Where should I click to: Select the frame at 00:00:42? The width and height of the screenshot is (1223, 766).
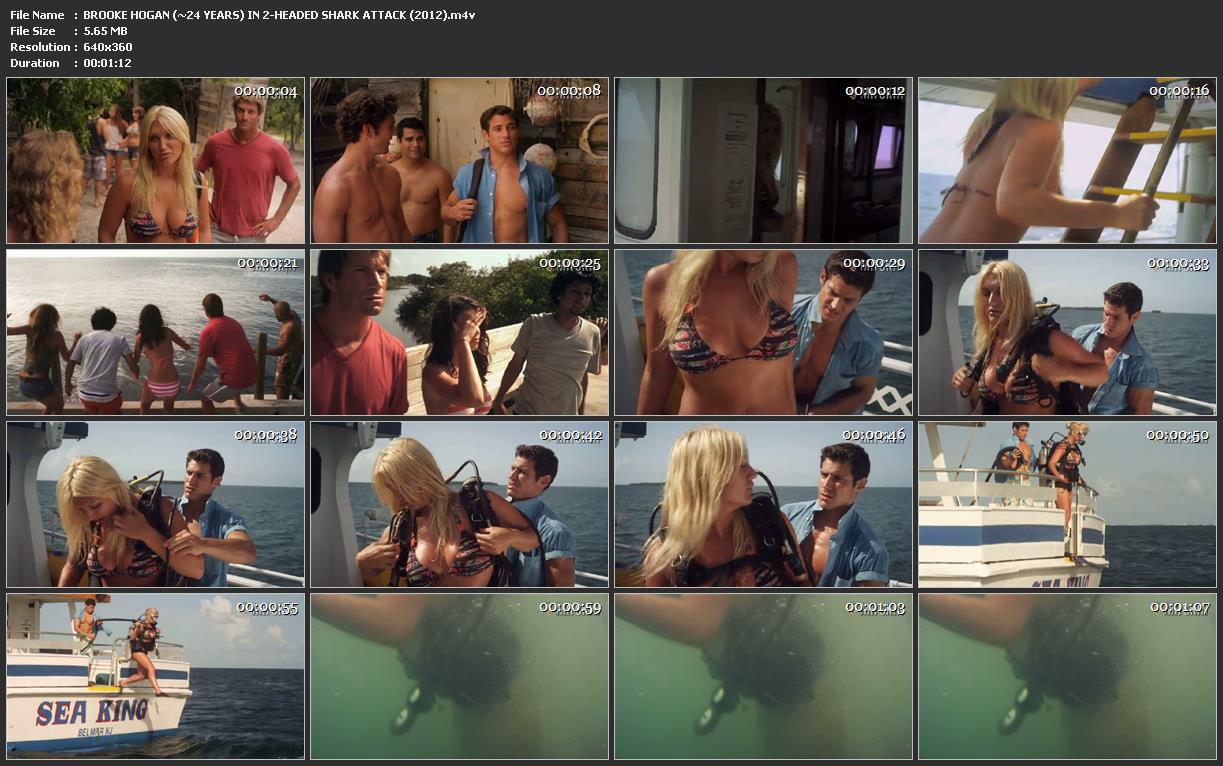point(459,504)
